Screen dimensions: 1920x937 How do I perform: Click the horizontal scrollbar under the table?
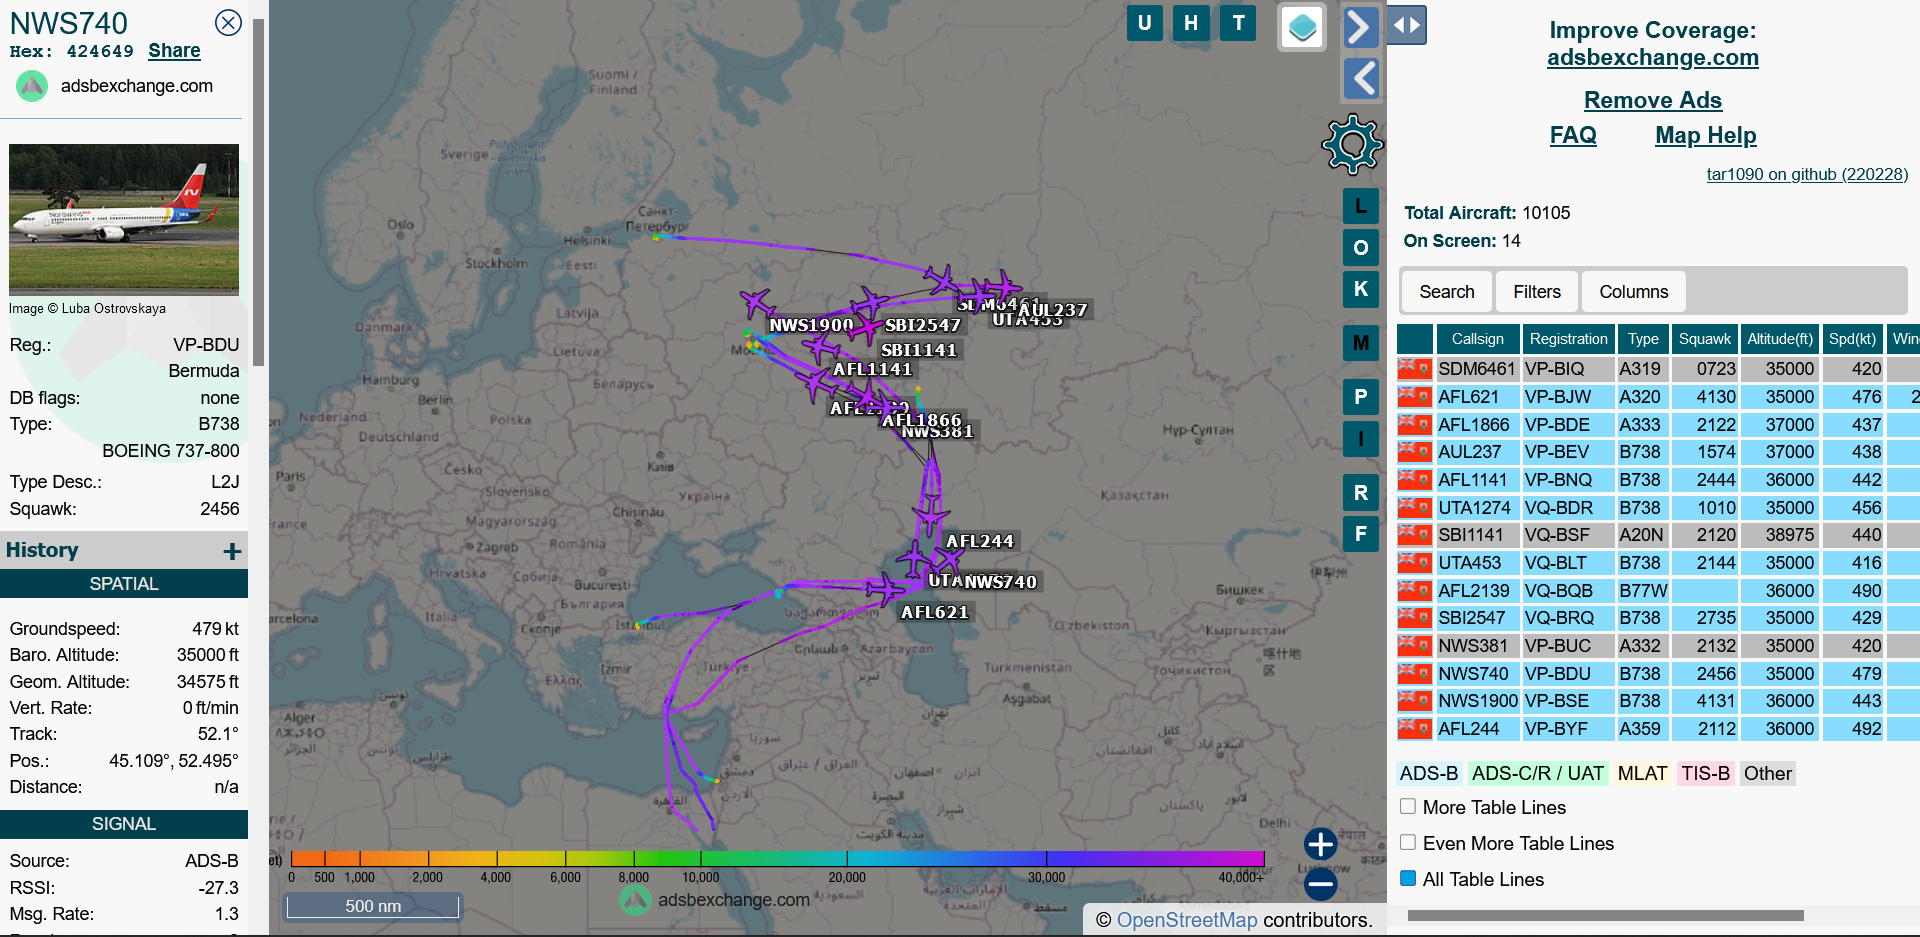[1605, 915]
